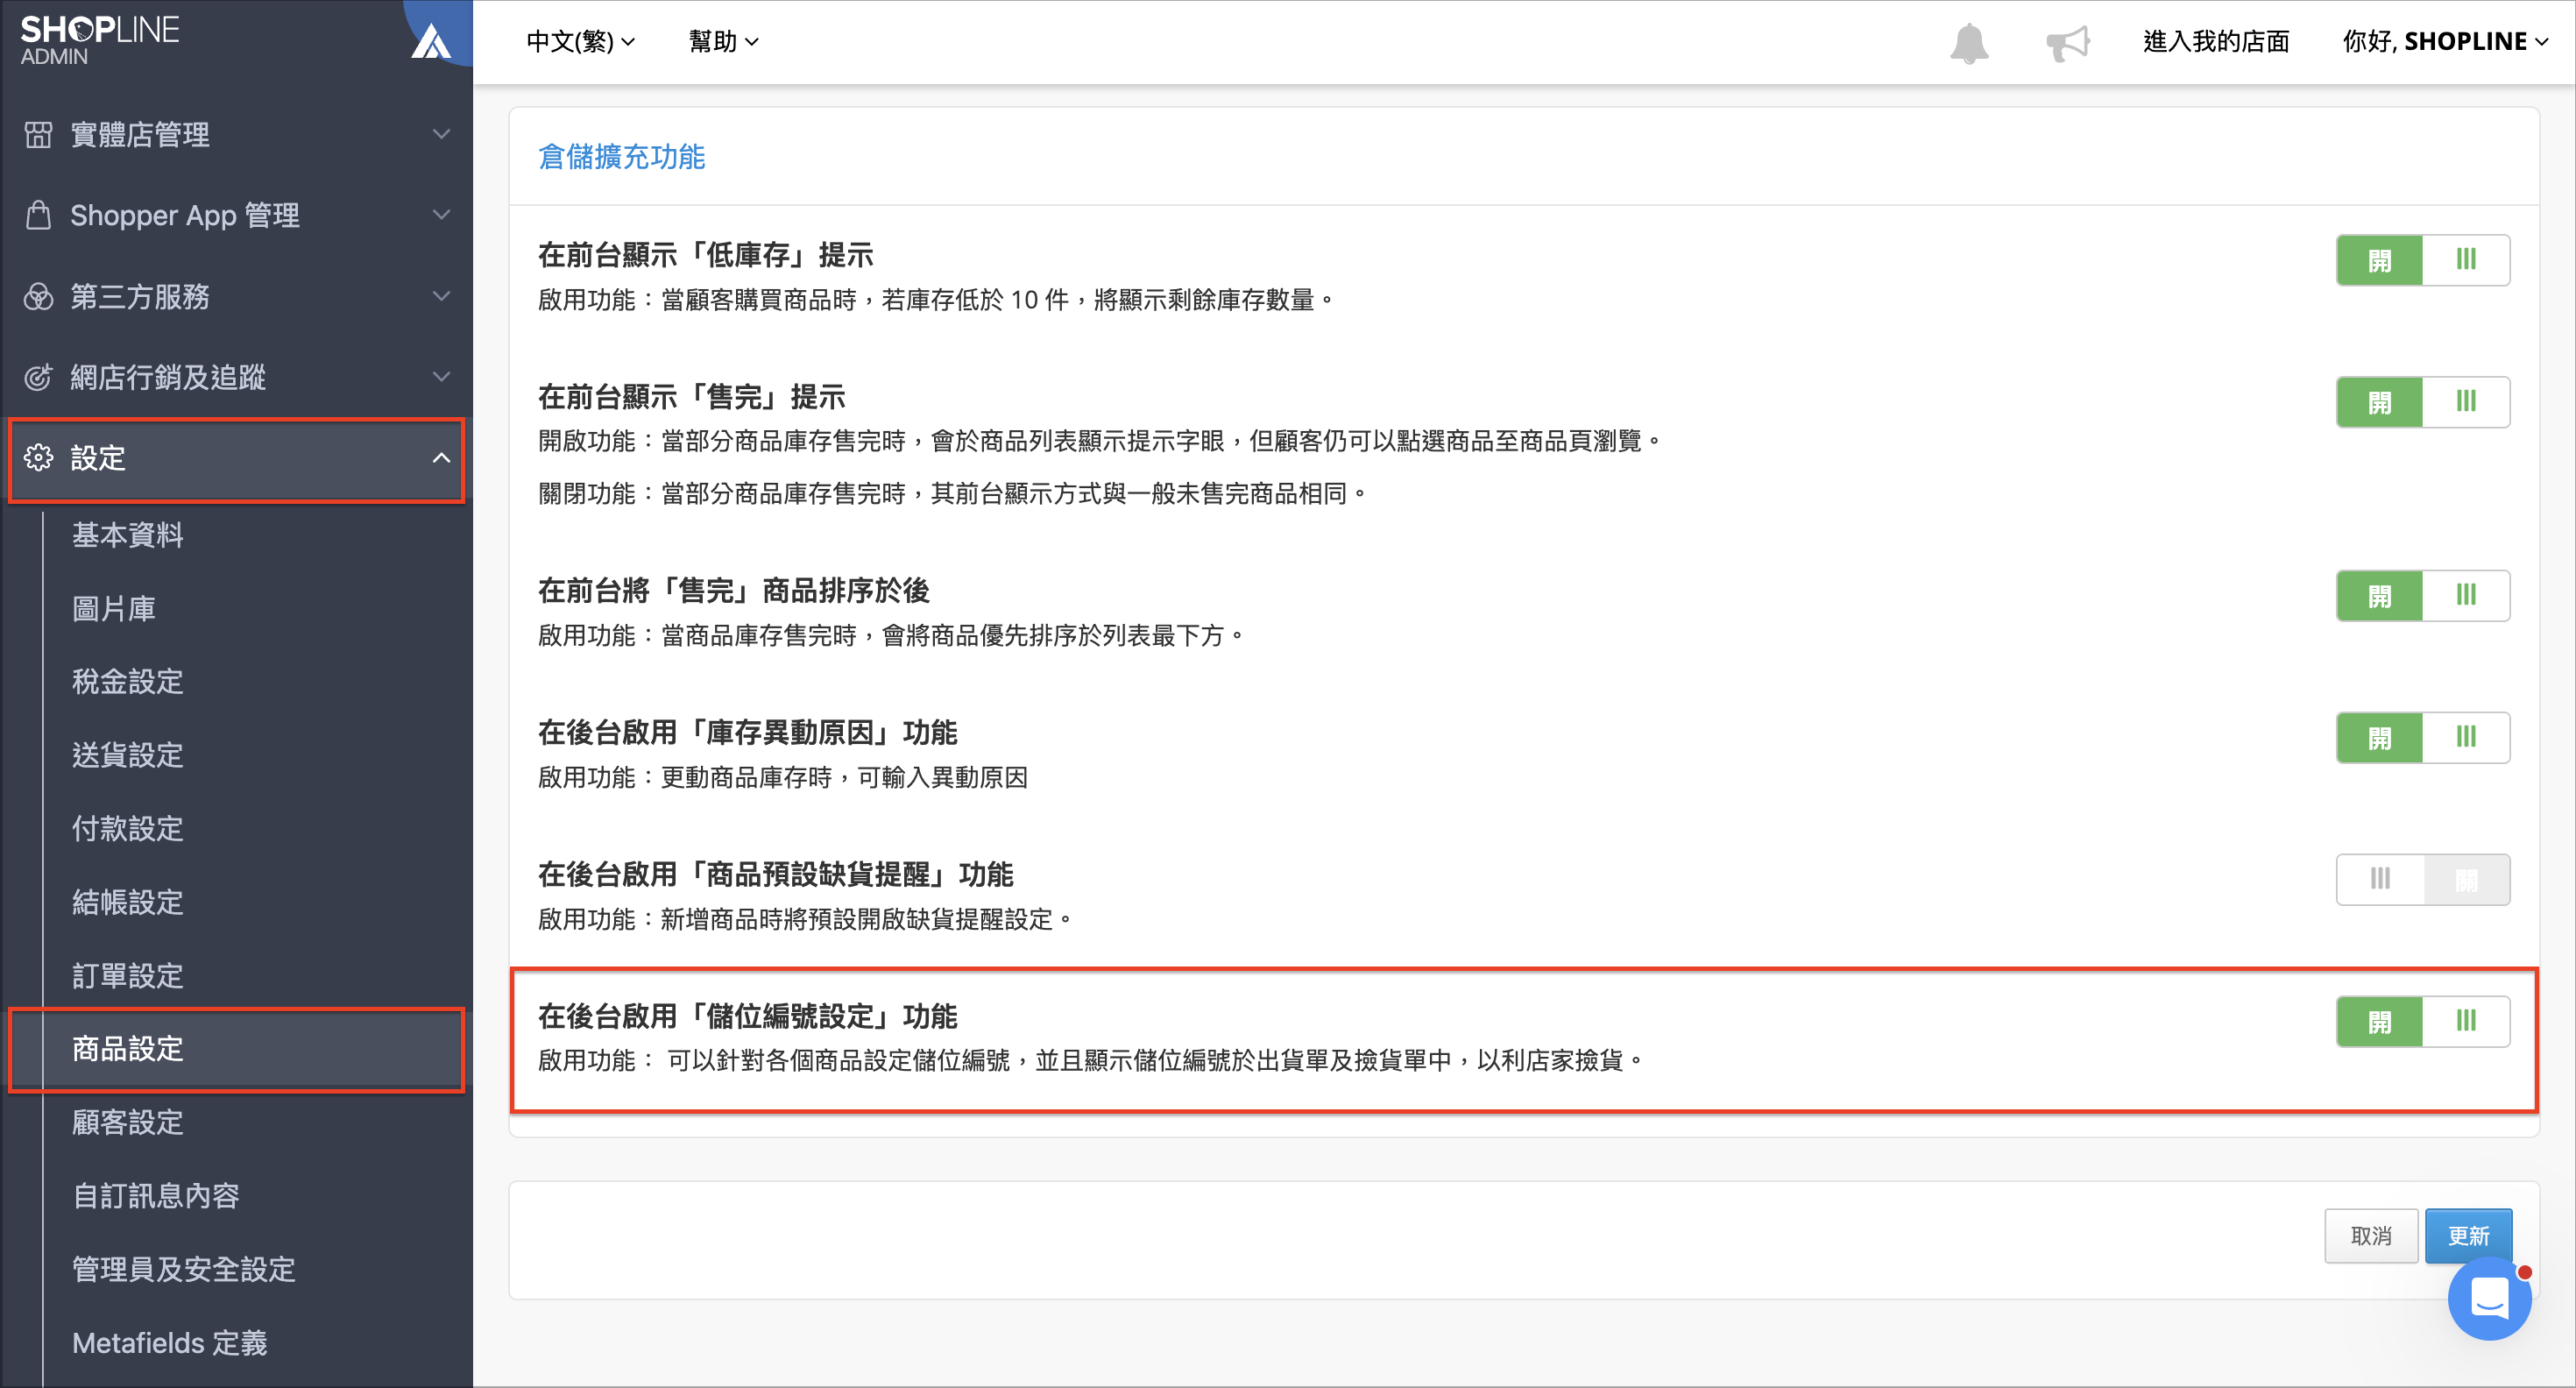
Task: Click 進入我的店面 link
Action: pos(2216,42)
